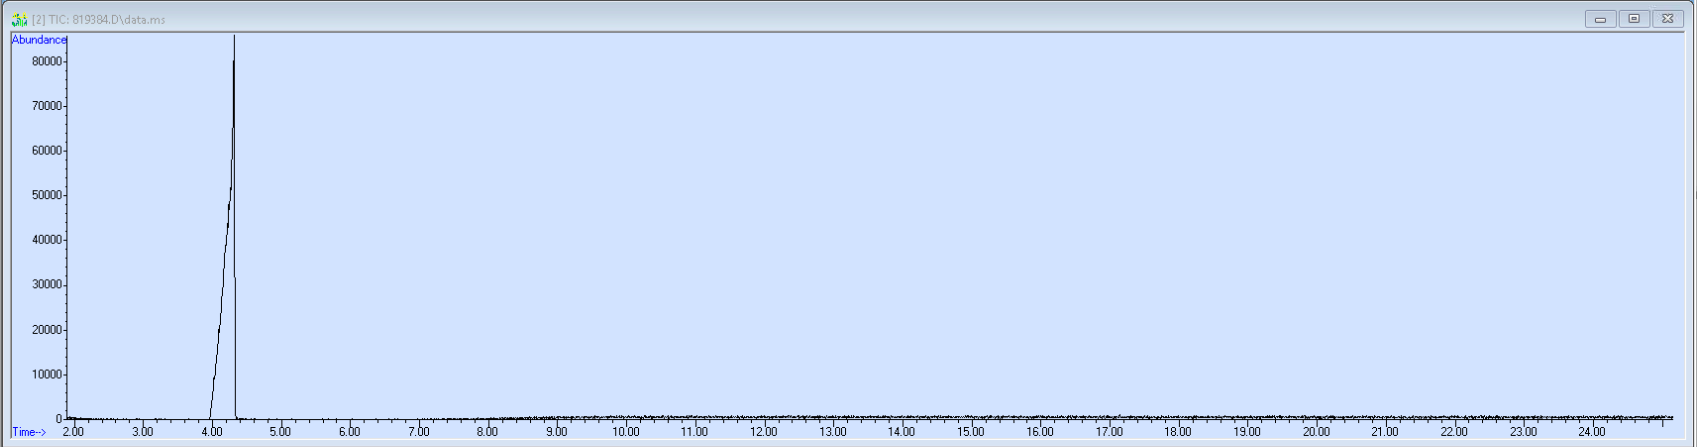
Task: Click the 21.00 time tick label
Action: (1385, 432)
